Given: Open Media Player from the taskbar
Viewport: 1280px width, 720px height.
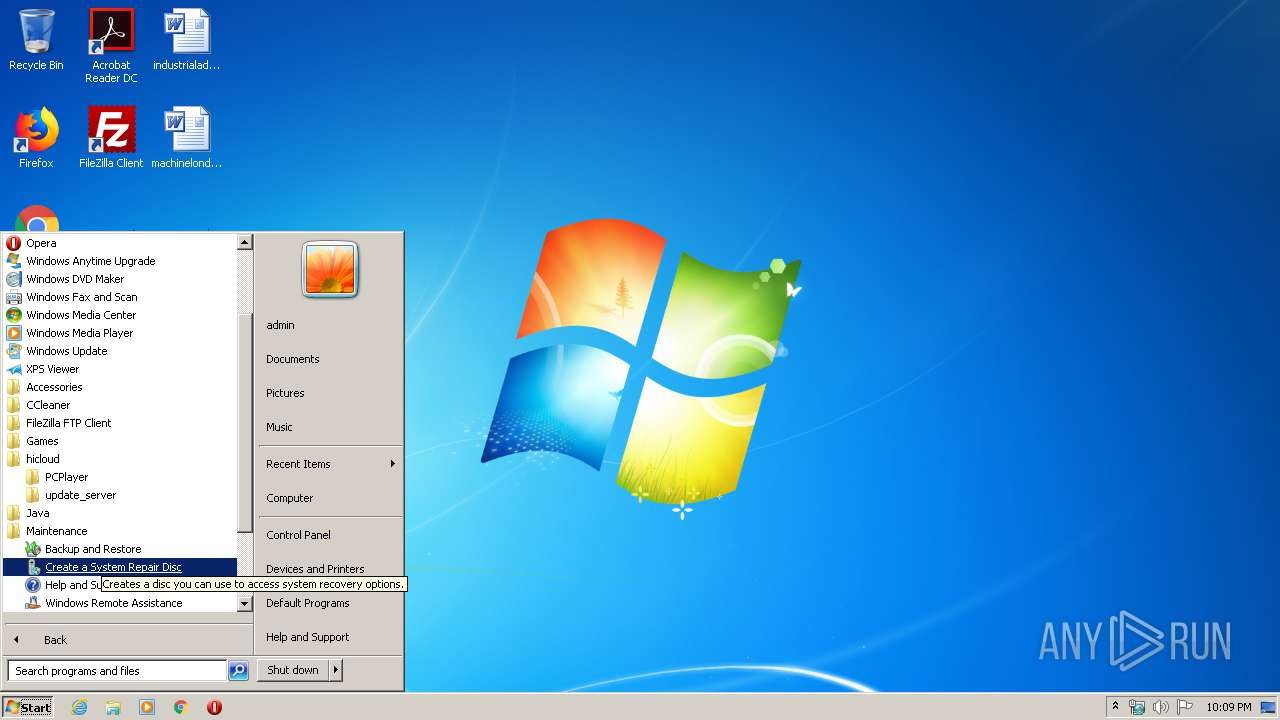Looking at the screenshot, I should coord(147,707).
